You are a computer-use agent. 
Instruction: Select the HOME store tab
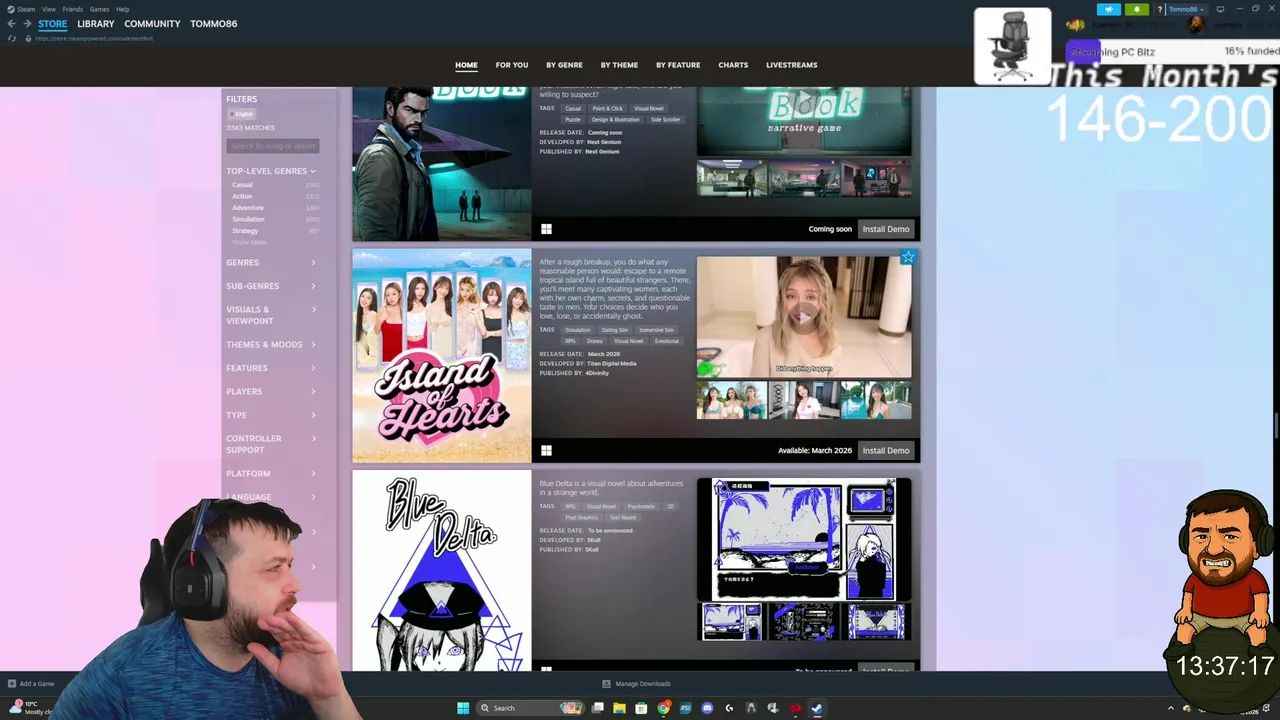466,65
